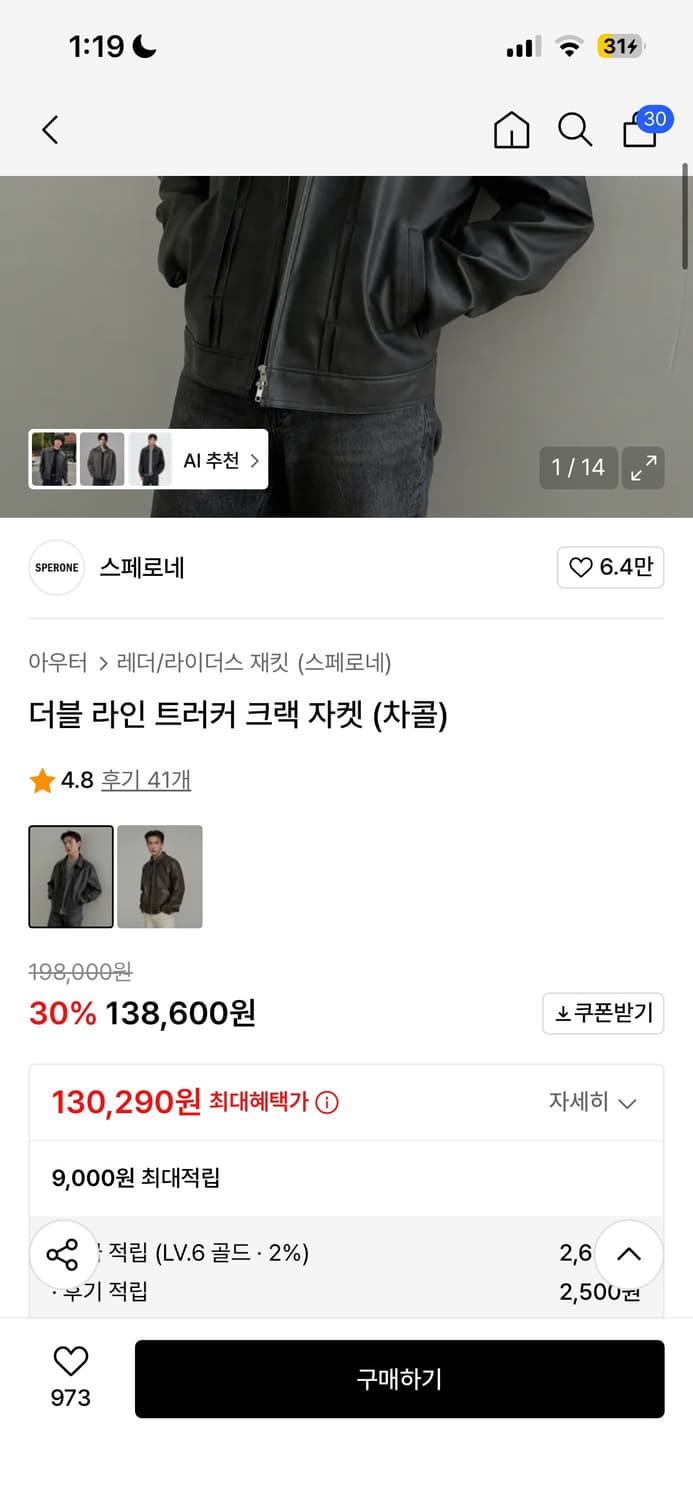Click the search magnifier icon

click(575, 129)
